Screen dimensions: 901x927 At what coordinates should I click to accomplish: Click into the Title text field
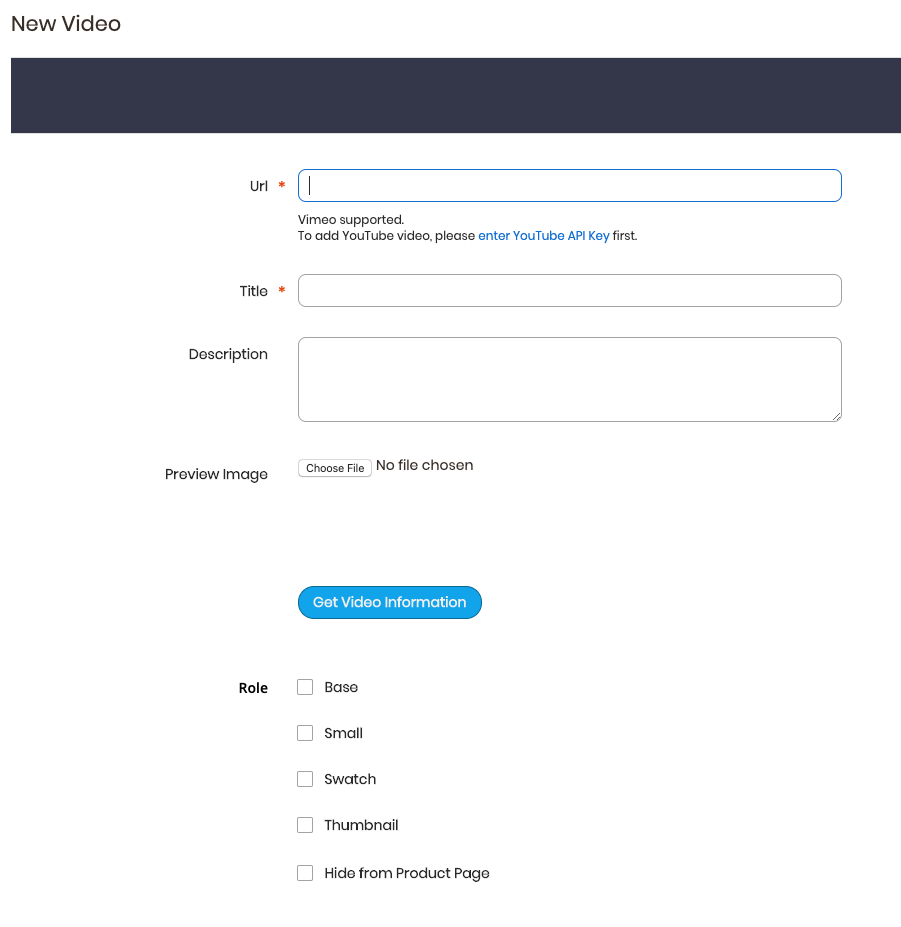click(569, 290)
